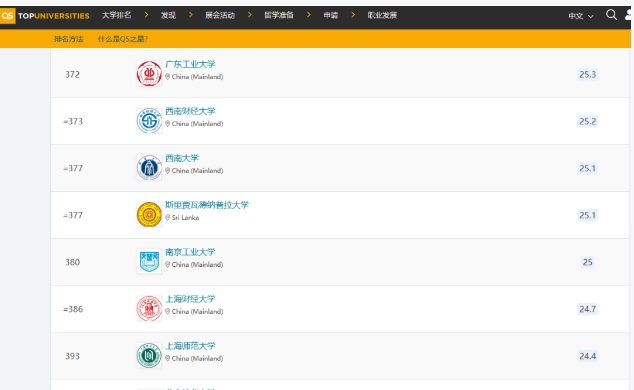Click score 25.1 in 西南大学 row
Screen dimensions: 634x390
[588, 168]
